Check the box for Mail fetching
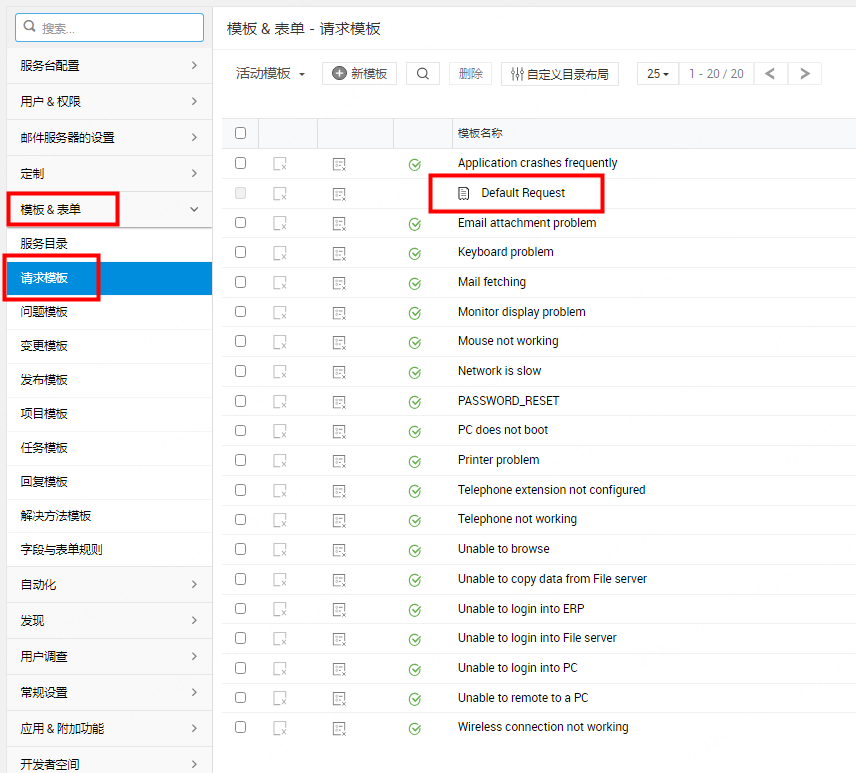The width and height of the screenshot is (856, 773). [x=240, y=282]
